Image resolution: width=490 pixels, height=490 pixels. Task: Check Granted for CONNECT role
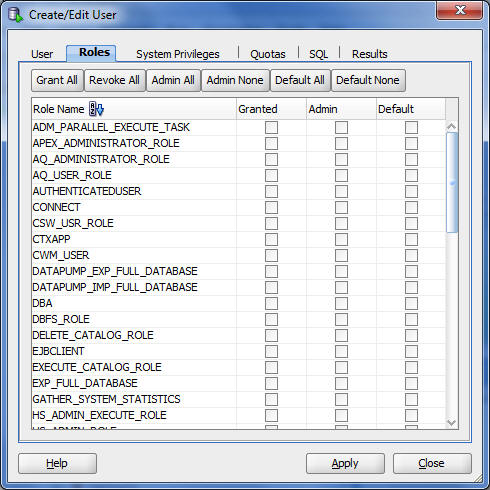tap(271, 208)
